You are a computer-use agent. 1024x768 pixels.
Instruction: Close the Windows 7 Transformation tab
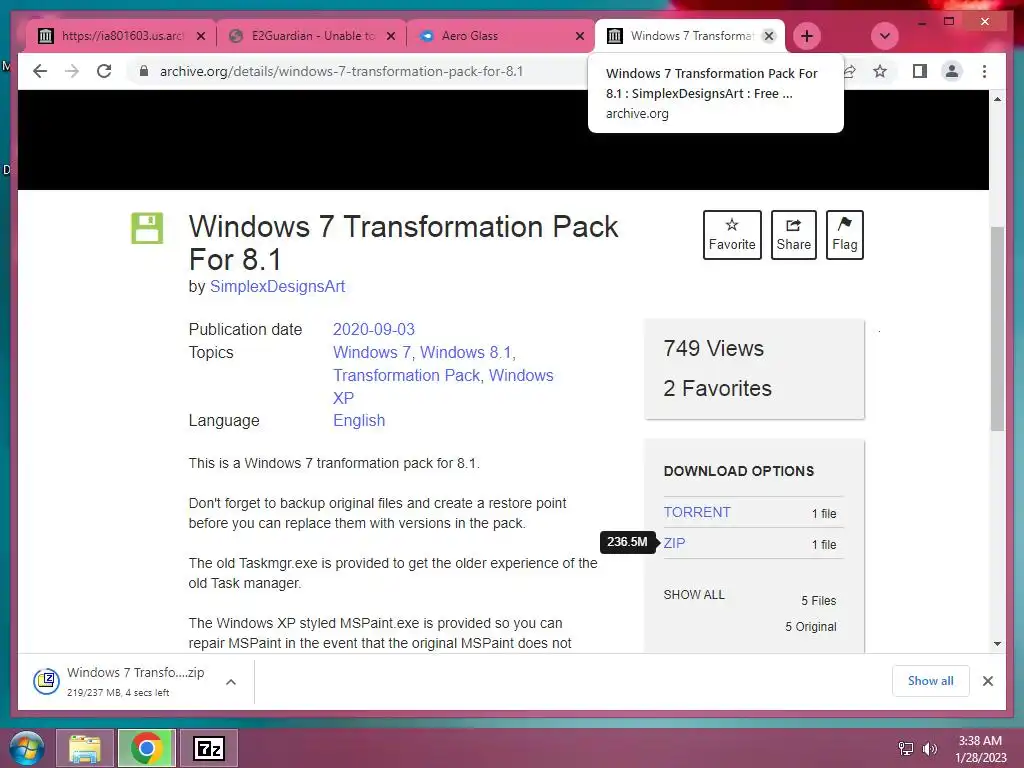(x=769, y=36)
